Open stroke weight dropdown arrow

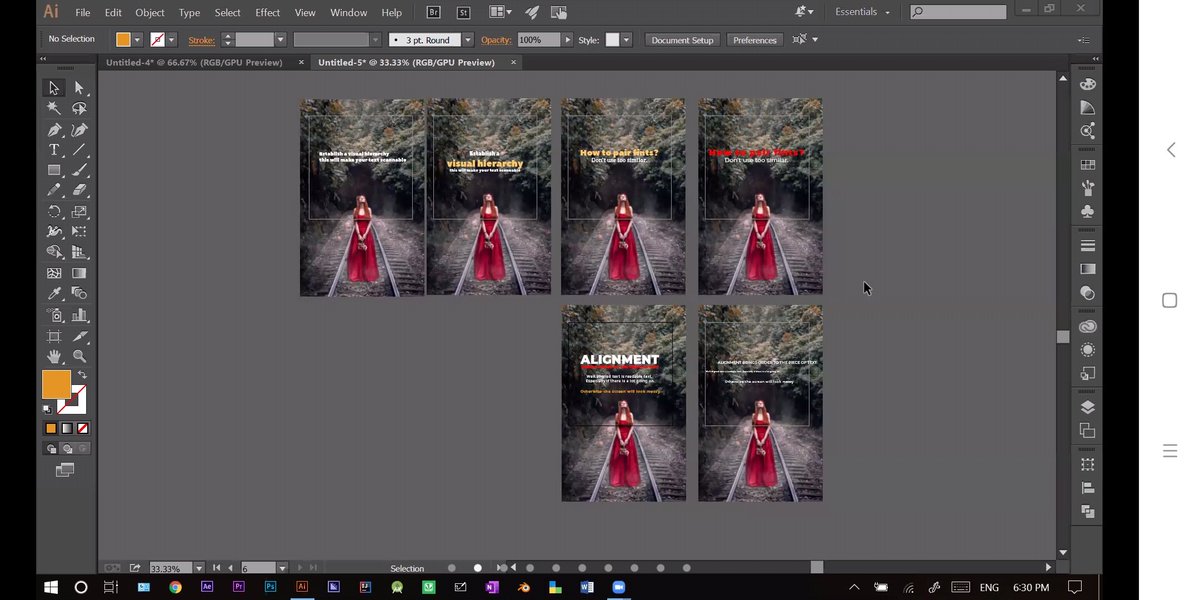tap(281, 40)
